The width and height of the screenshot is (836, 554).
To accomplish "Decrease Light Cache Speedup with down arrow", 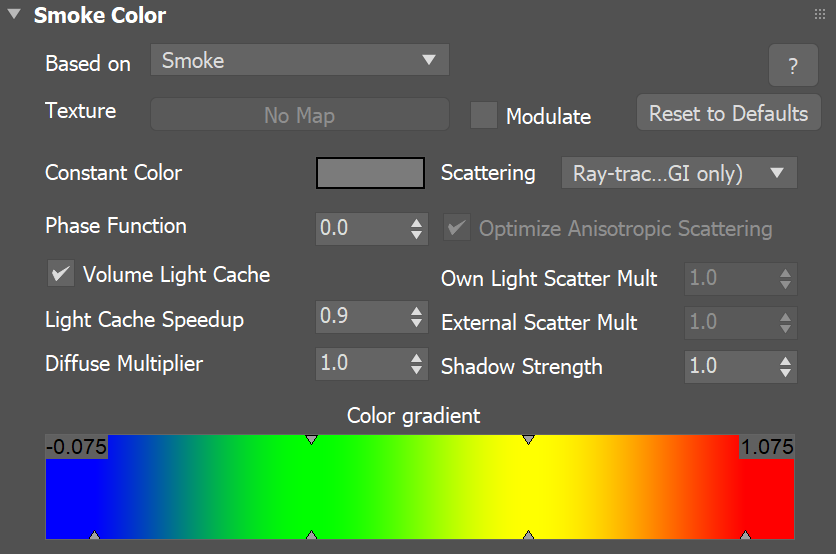I will [x=417, y=324].
